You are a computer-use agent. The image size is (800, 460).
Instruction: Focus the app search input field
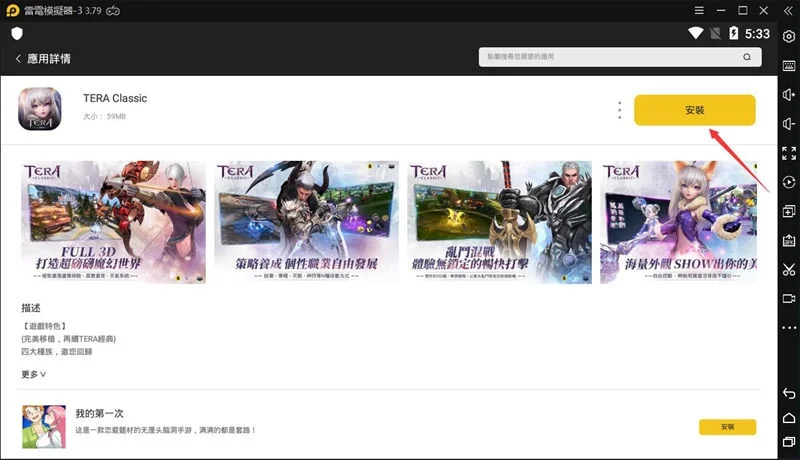620,57
